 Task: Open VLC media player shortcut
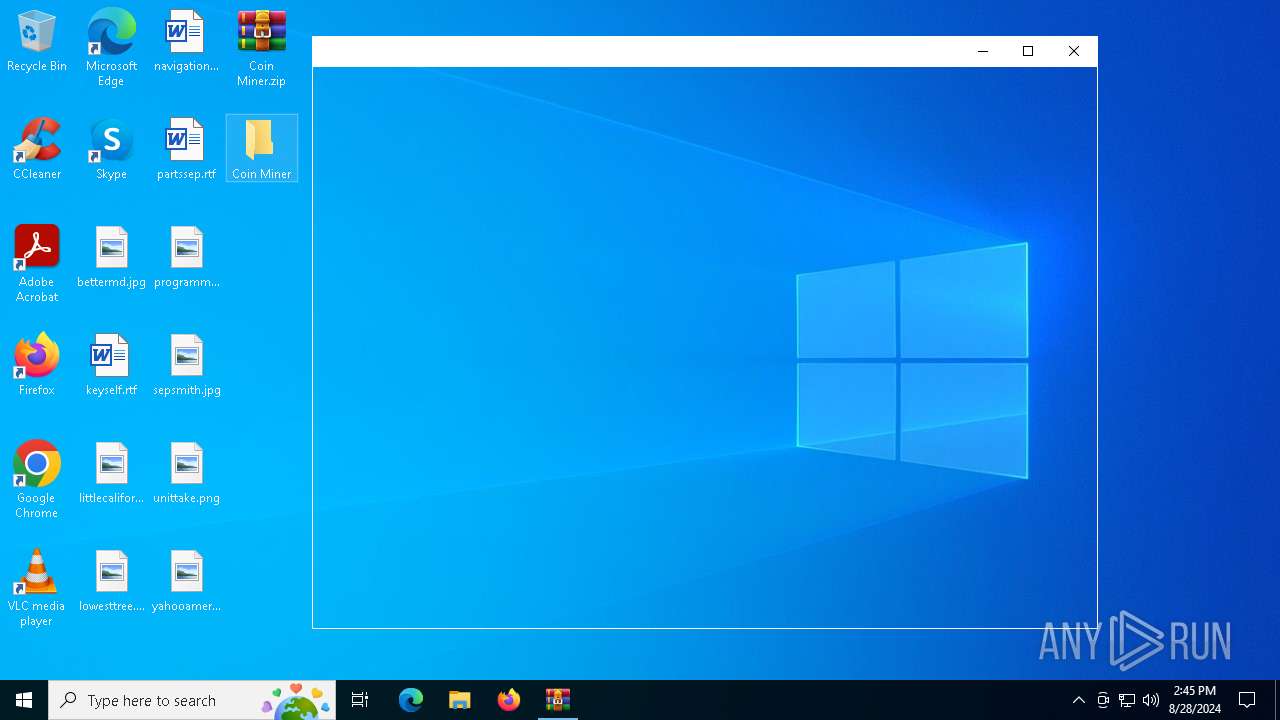click(x=37, y=588)
